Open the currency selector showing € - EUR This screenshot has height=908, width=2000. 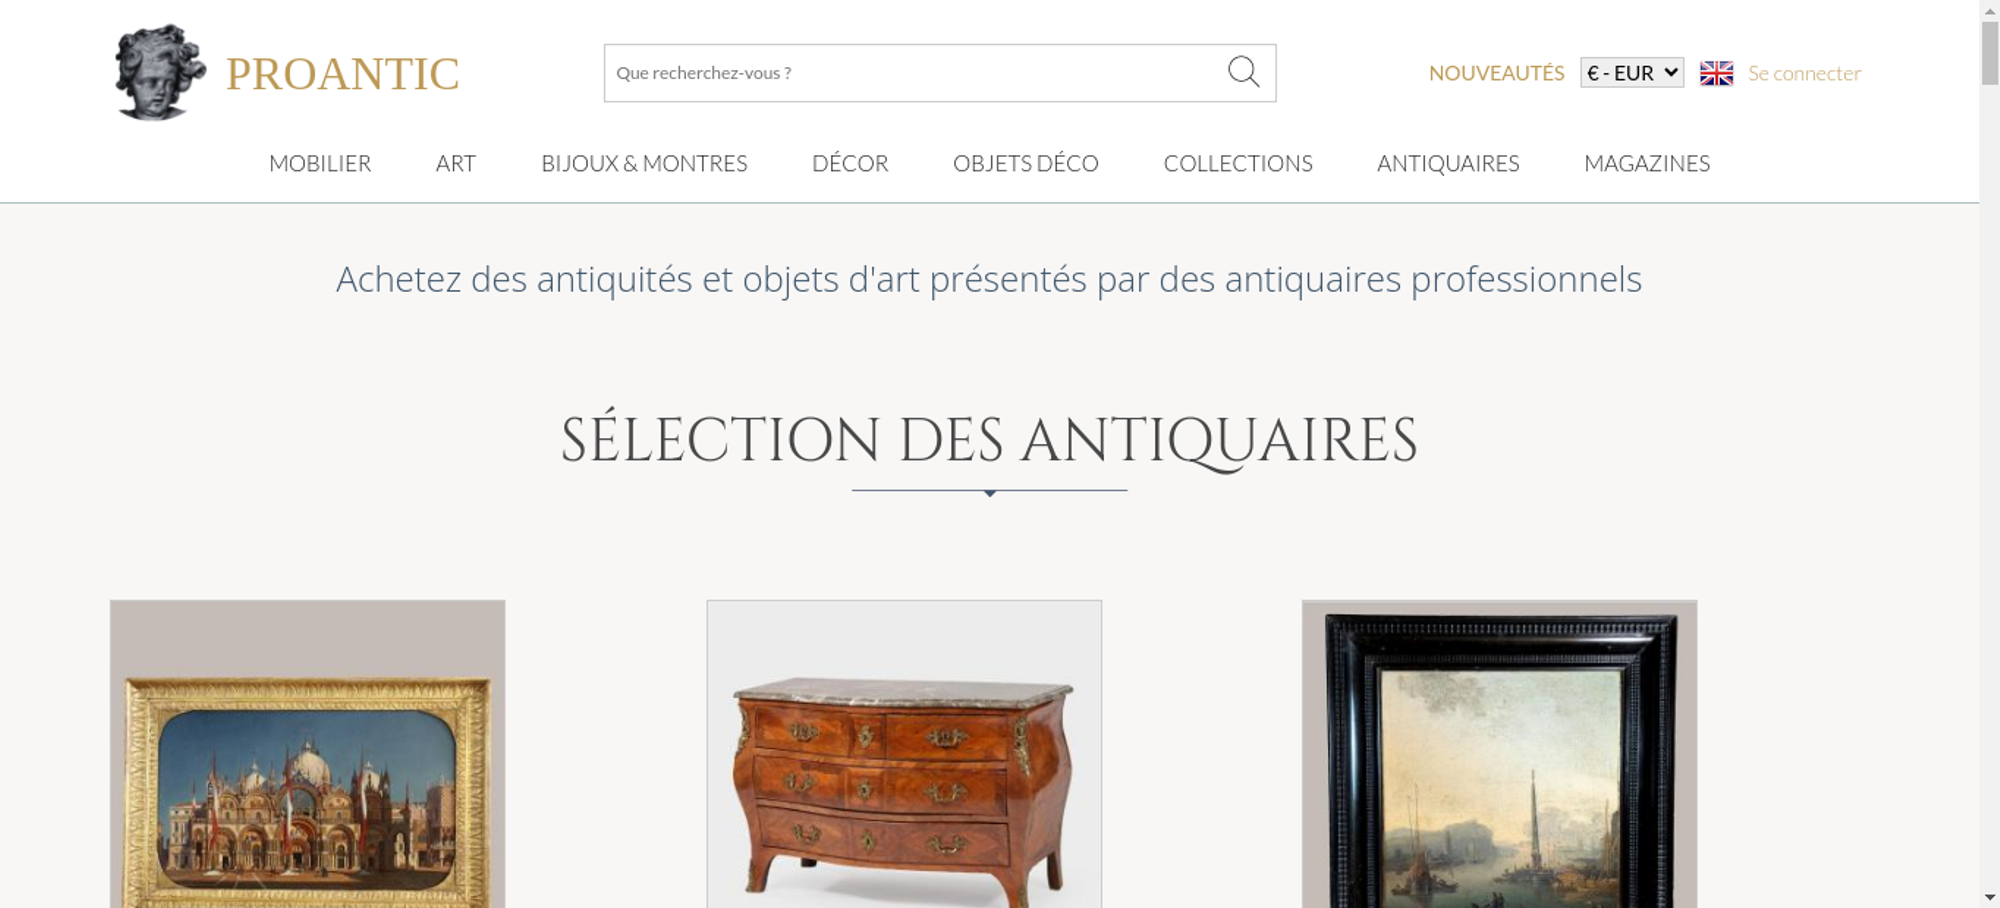tap(1632, 73)
